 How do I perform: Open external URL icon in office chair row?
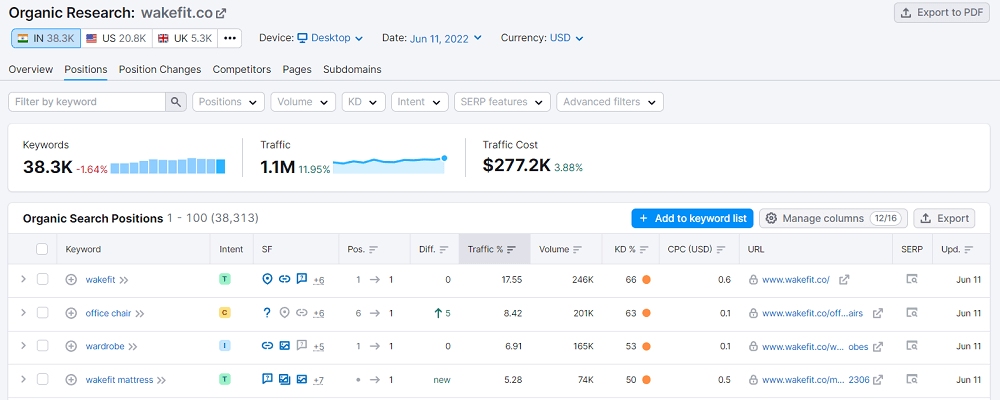click(878, 313)
